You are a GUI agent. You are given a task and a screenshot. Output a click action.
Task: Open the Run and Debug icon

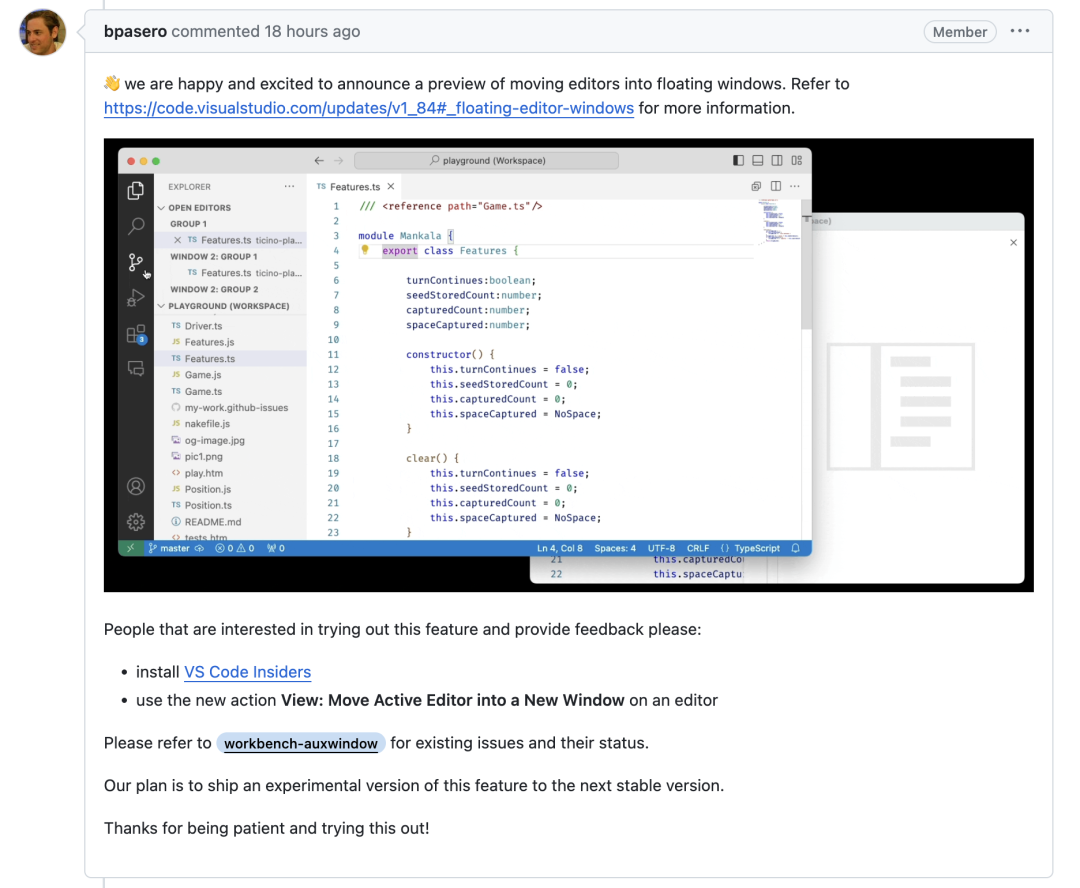[x=136, y=298]
